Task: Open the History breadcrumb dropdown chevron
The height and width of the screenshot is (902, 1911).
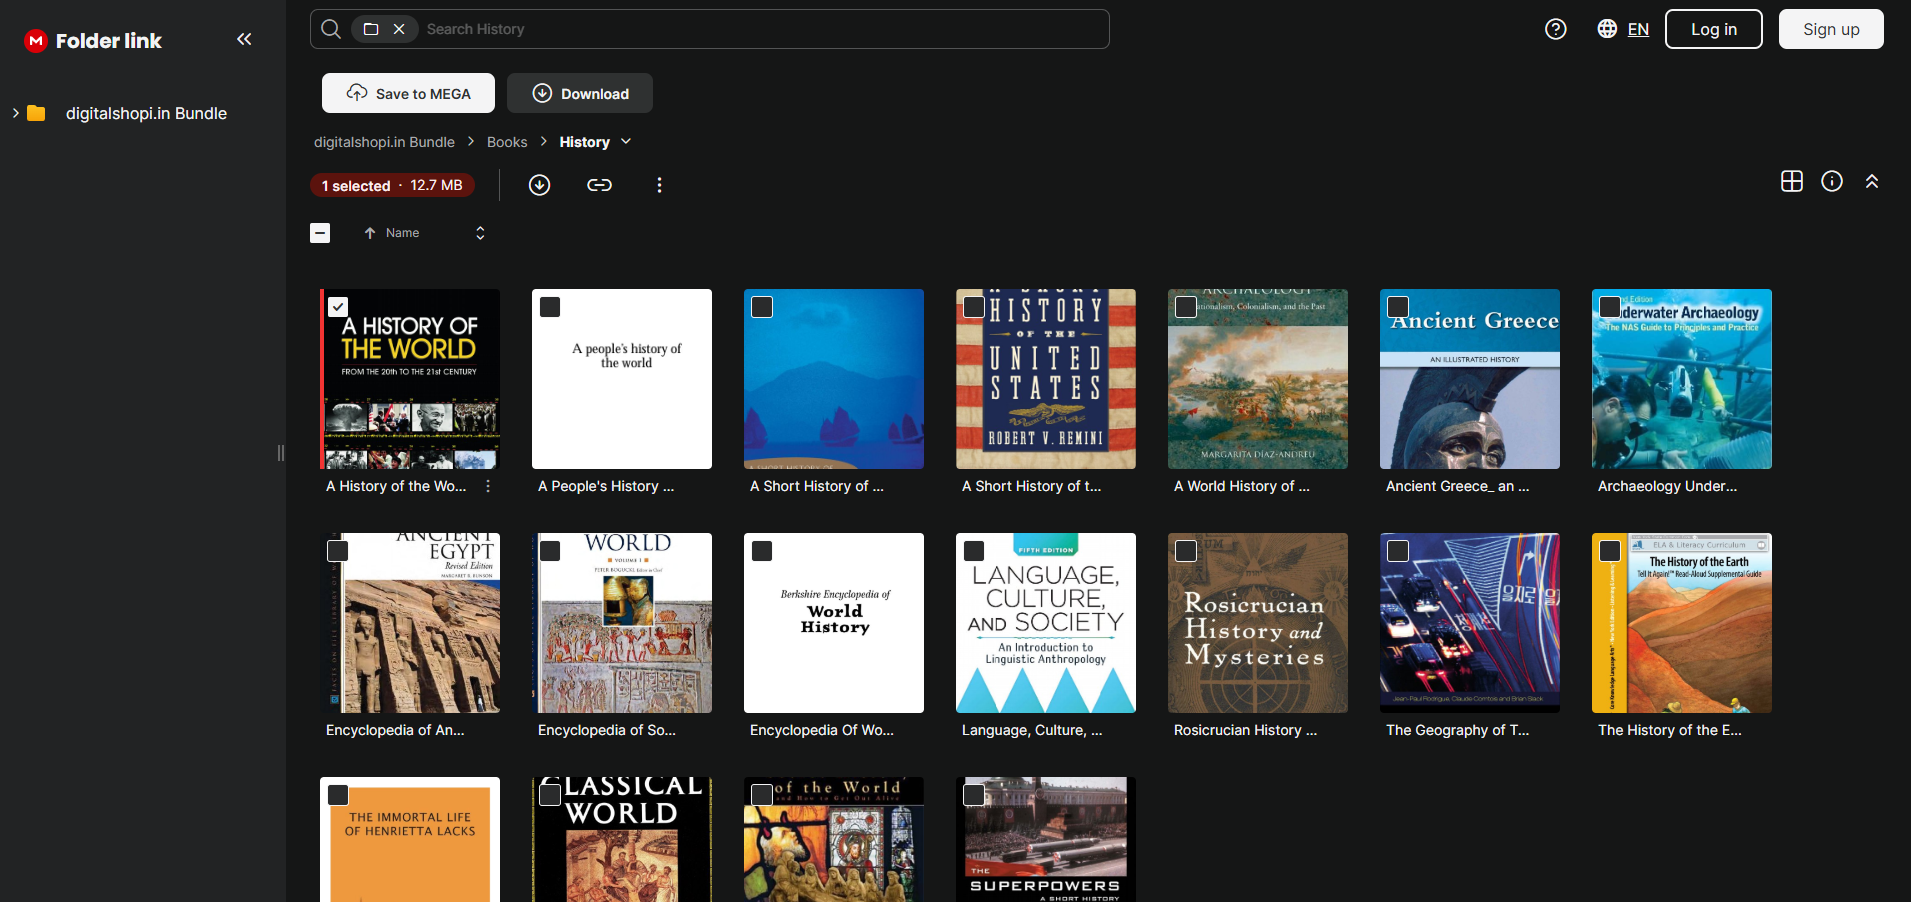Action: (626, 142)
